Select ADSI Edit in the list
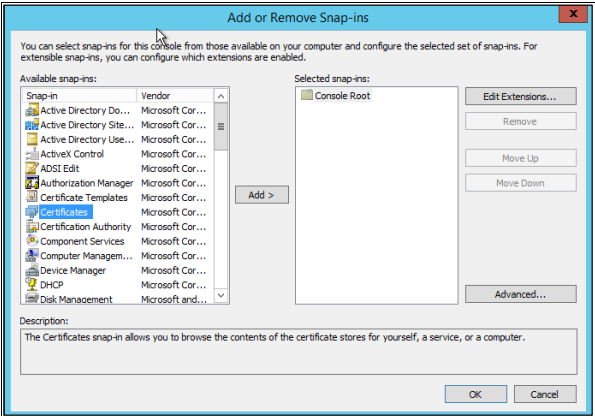Viewport: 595px width, 416px height. tap(60, 169)
